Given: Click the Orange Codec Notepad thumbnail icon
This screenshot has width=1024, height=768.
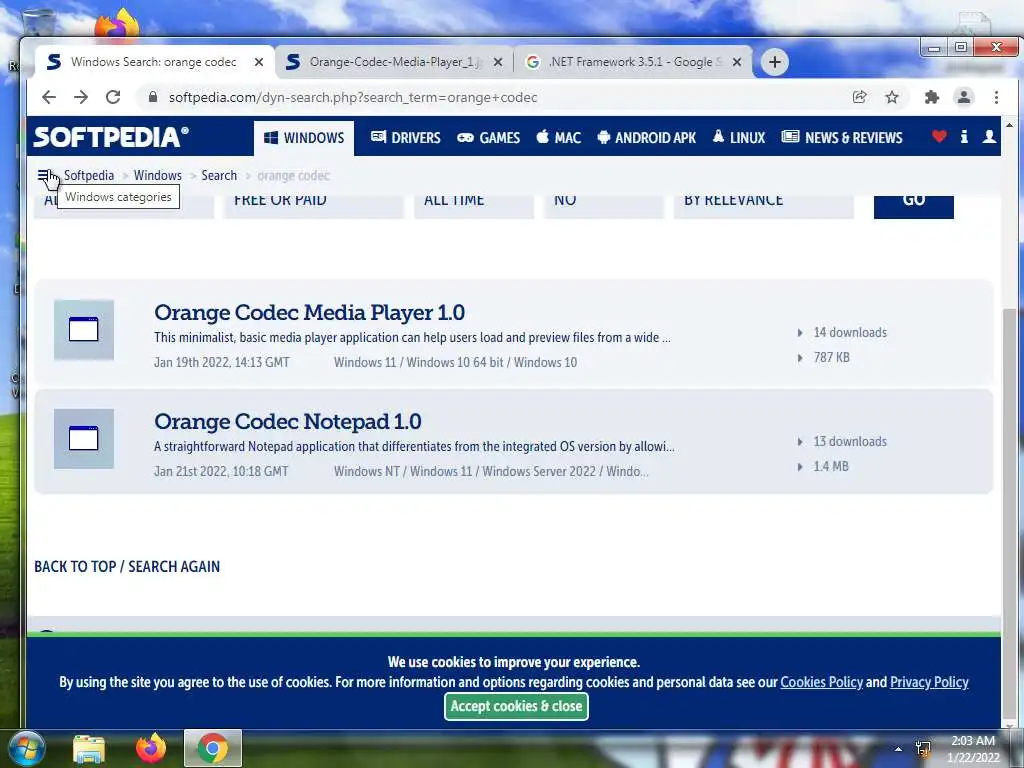Looking at the screenshot, I should point(84,439).
